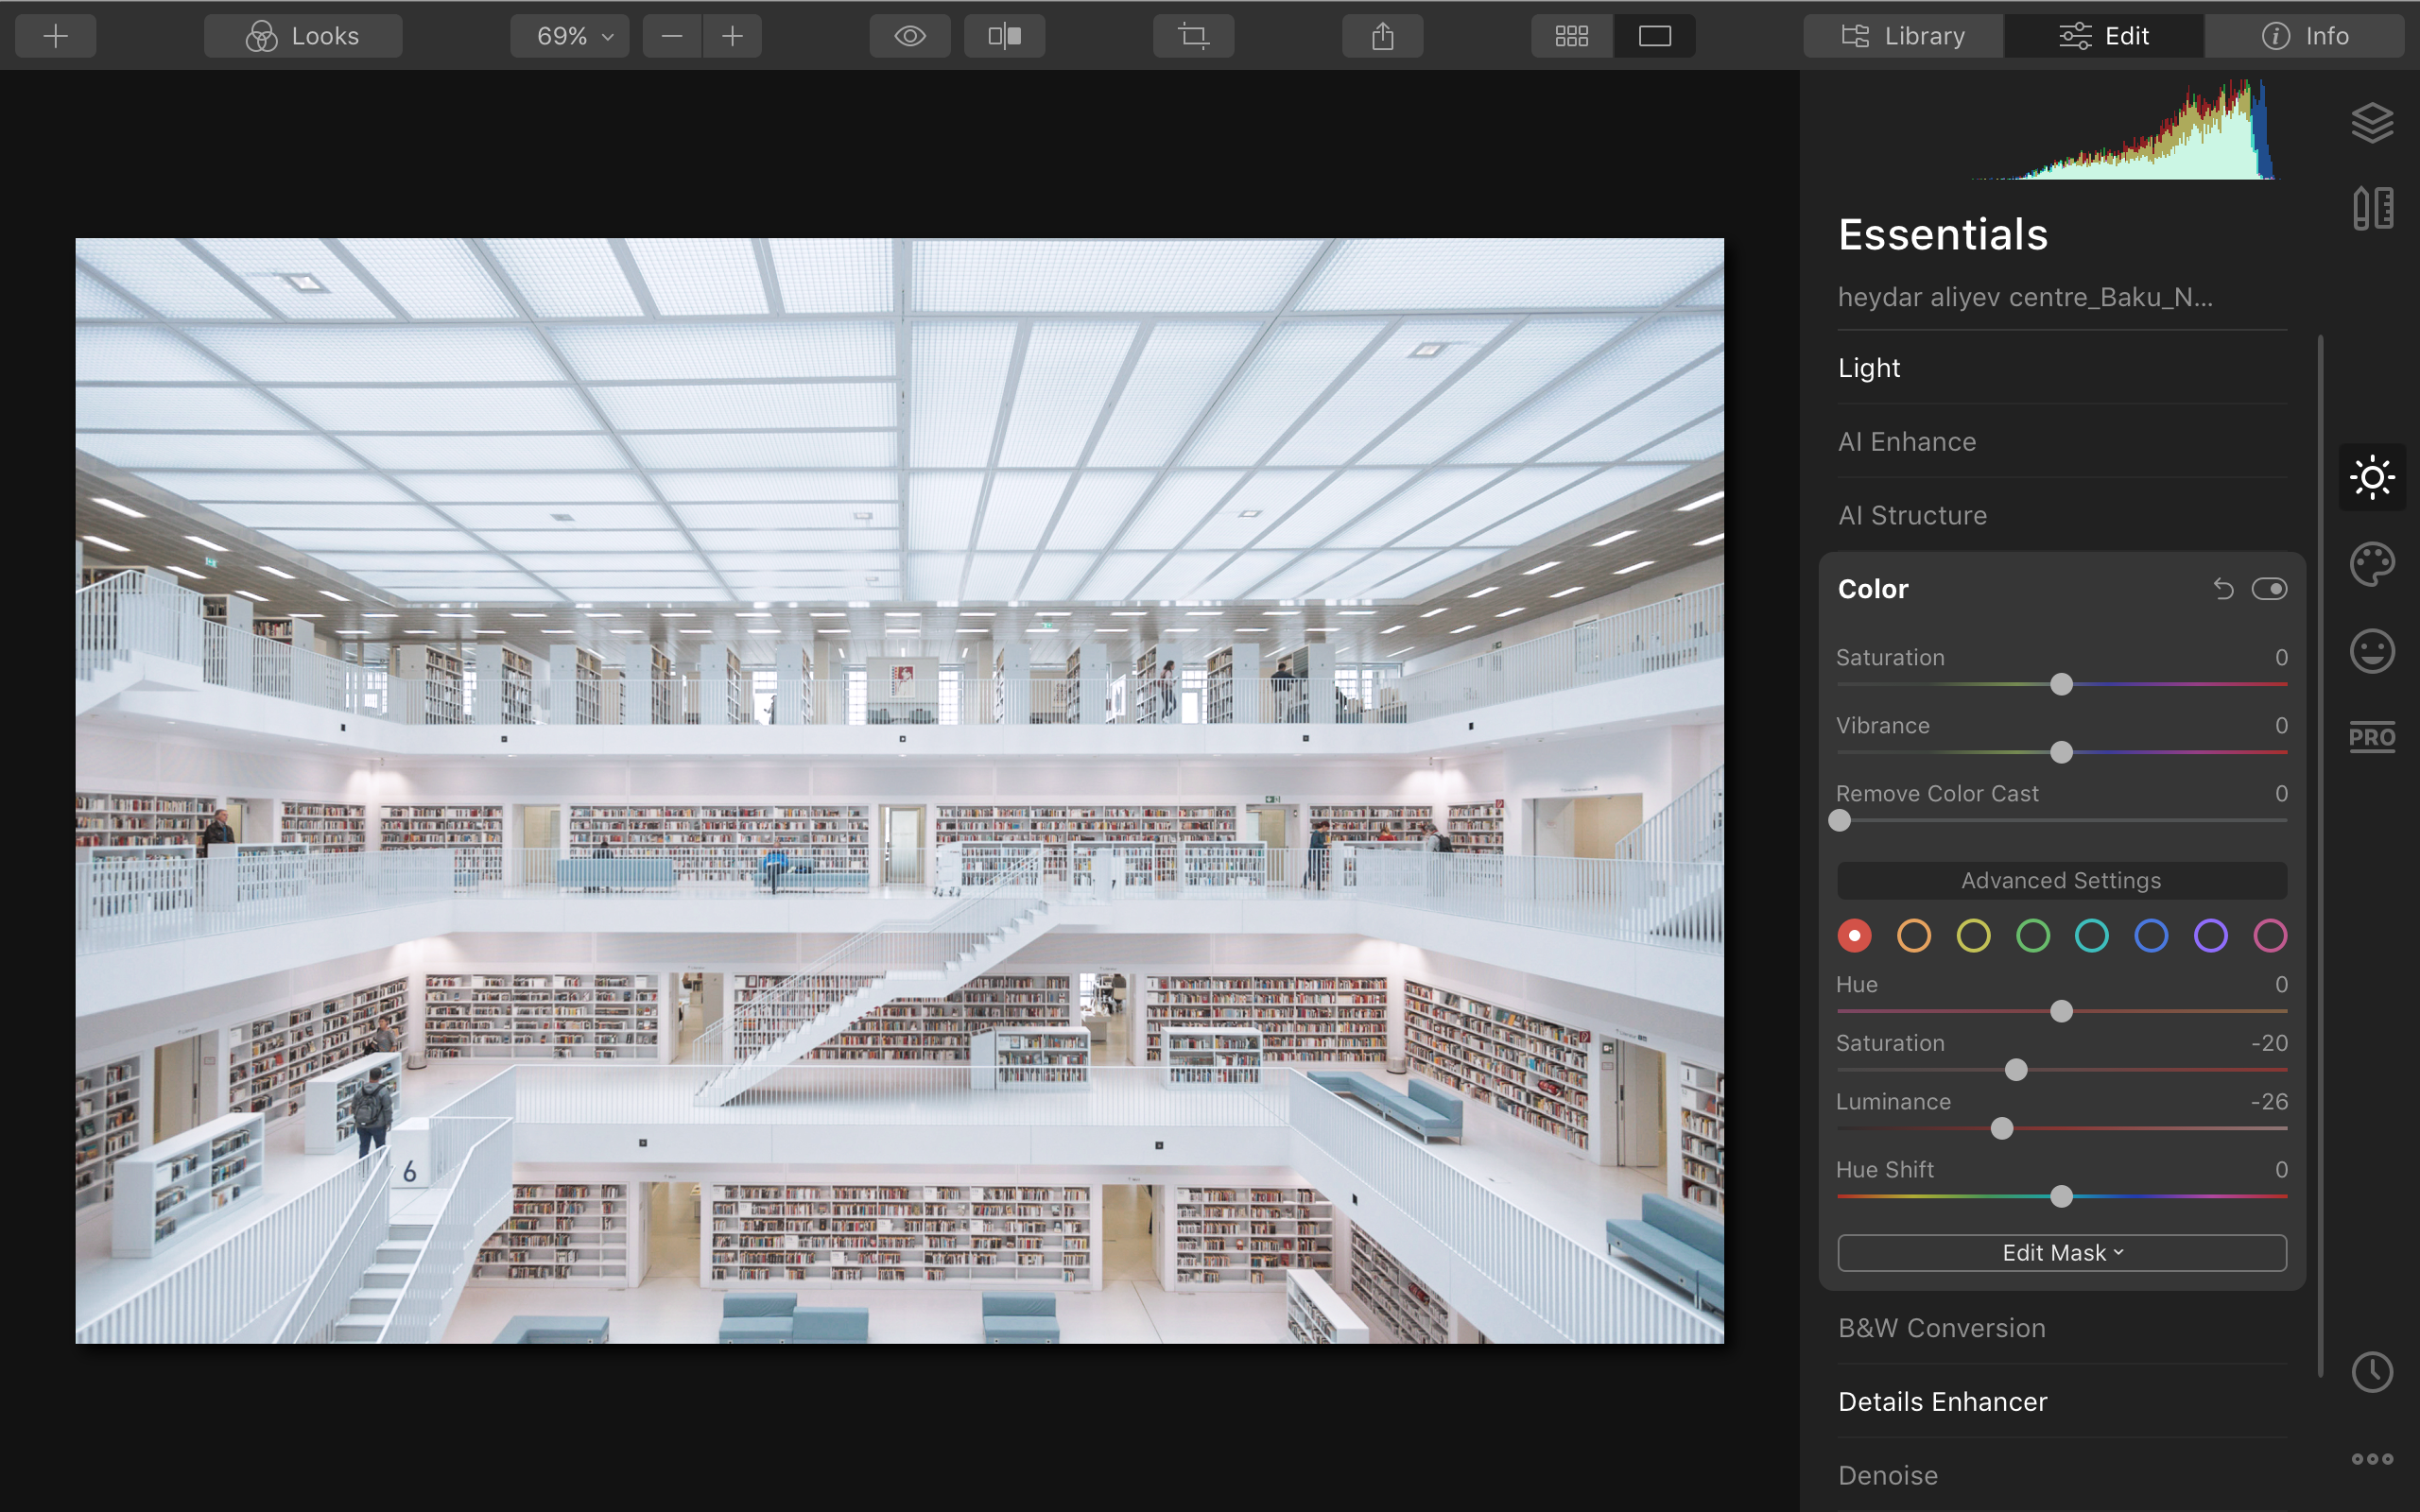Select the blue color channel swatch
2420x1512 pixels.
2151,936
